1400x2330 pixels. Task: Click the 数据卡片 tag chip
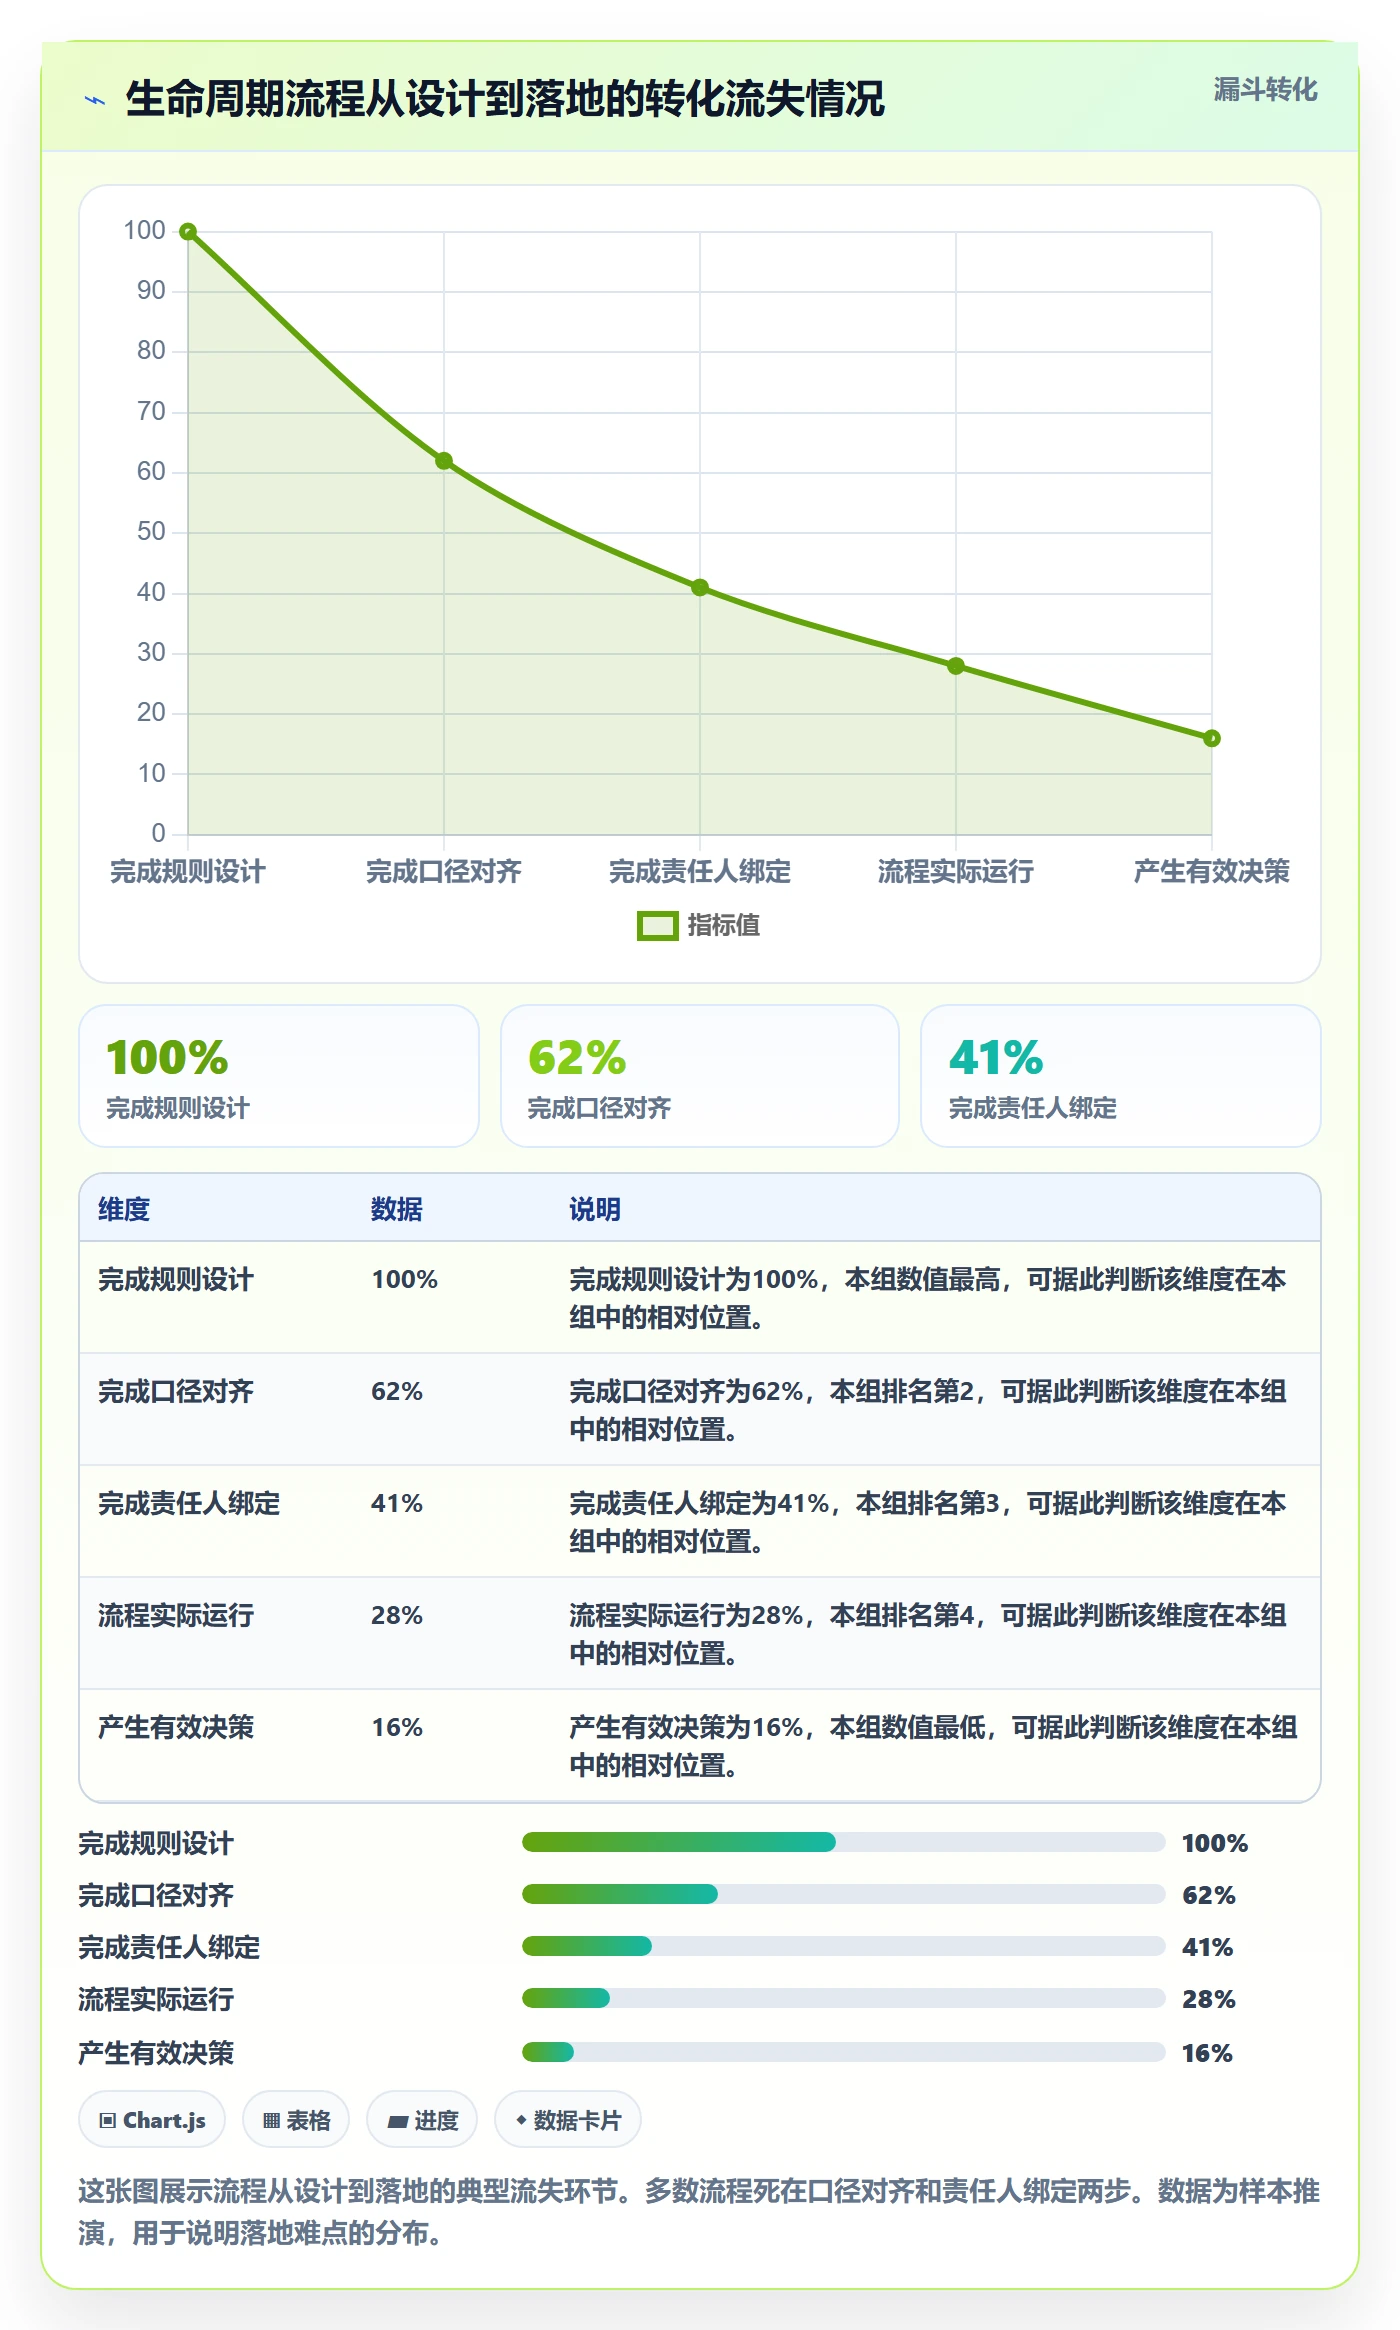coord(568,2120)
